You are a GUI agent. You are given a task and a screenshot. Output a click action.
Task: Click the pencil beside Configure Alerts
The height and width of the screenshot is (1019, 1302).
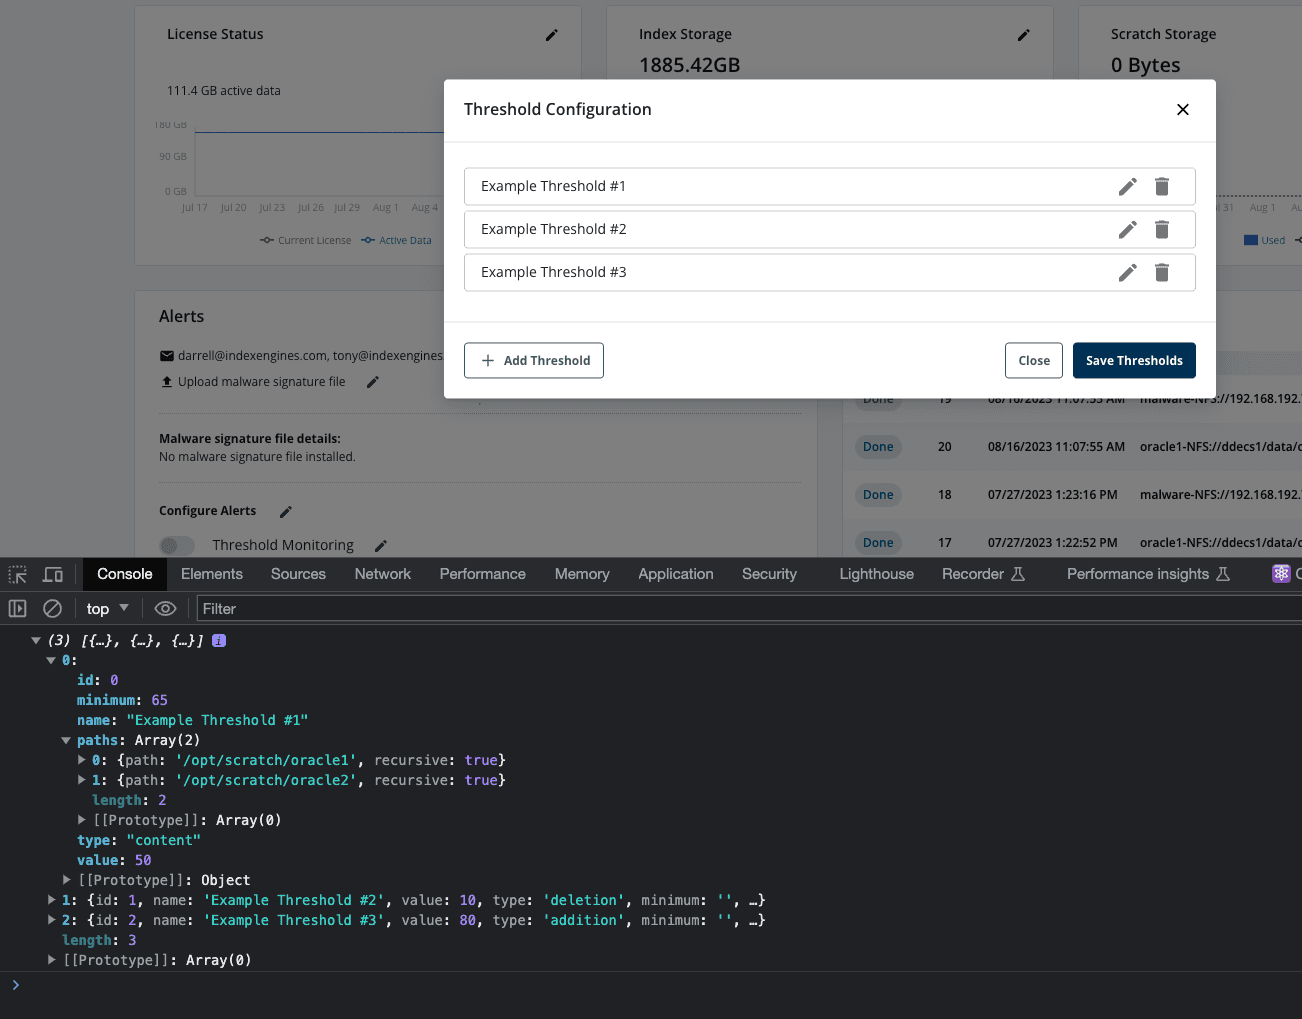click(284, 511)
